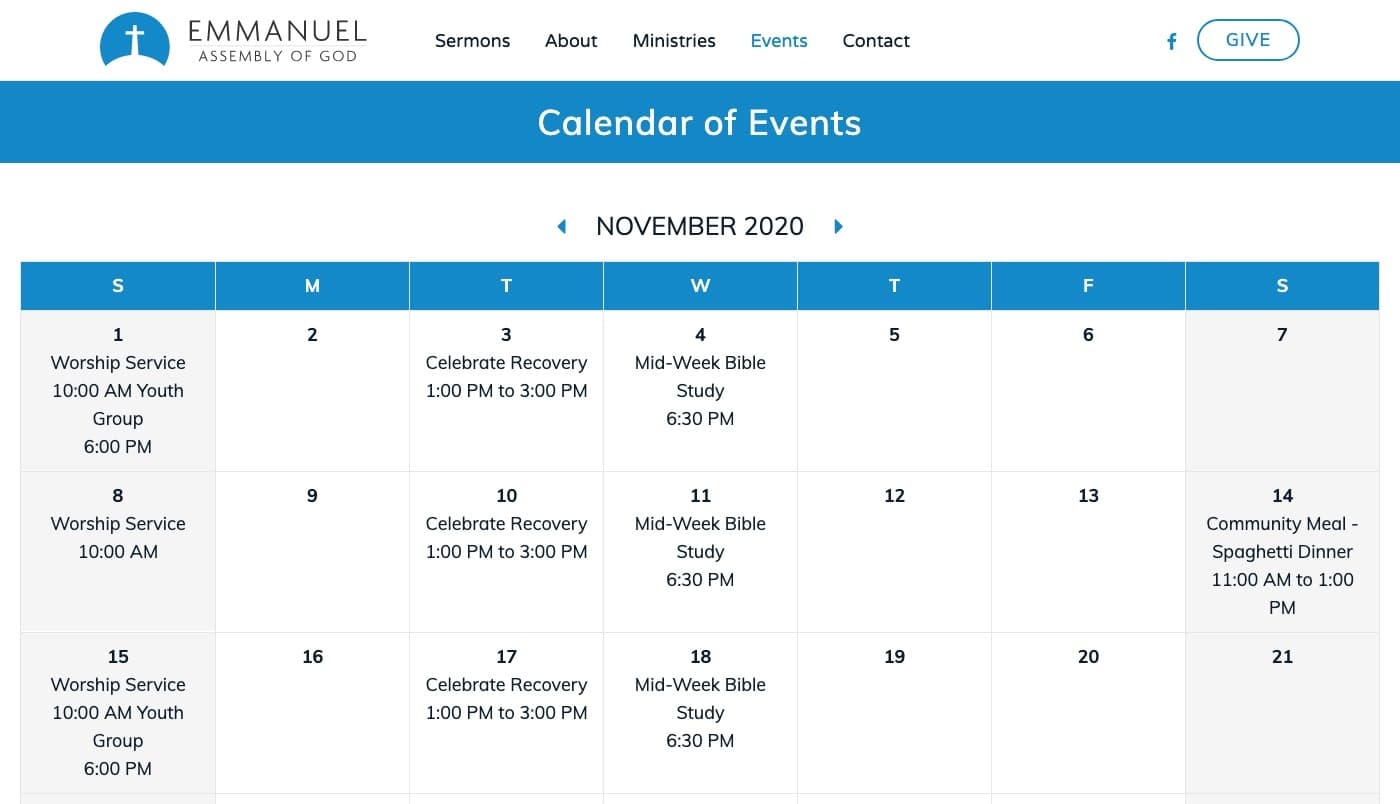Click the previous month arrow
The height and width of the screenshot is (804, 1400).
(x=561, y=226)
